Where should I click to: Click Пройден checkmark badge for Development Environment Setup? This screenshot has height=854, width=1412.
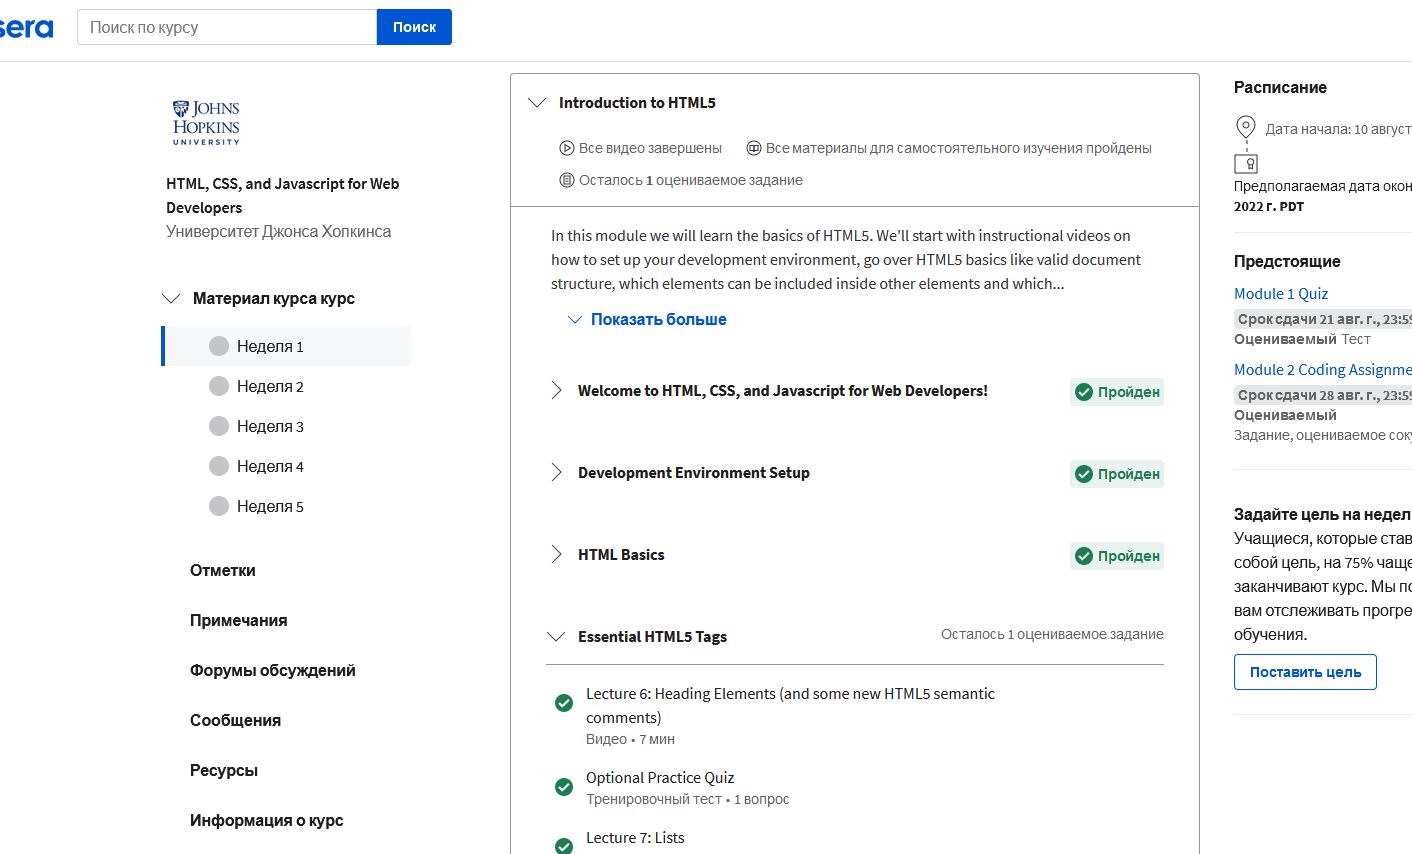click(x=1117, y=474)
